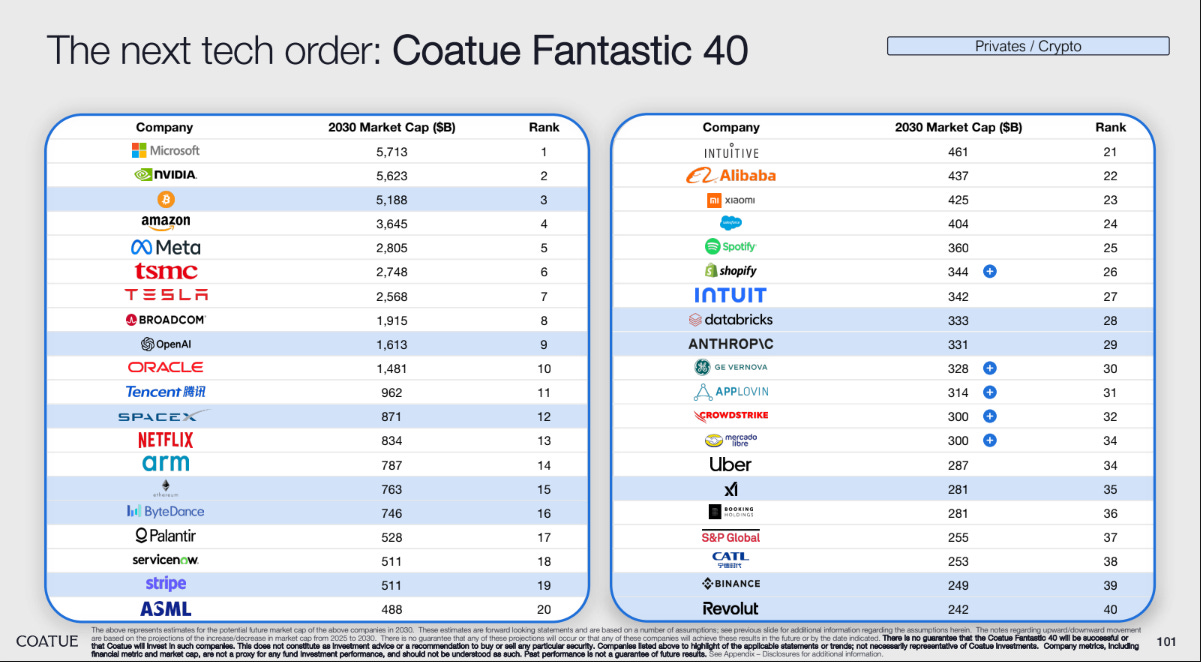This screenshot has width=1201, height=662.
Task: Click the red CrowdStrike logo
Action: [730, 415]
